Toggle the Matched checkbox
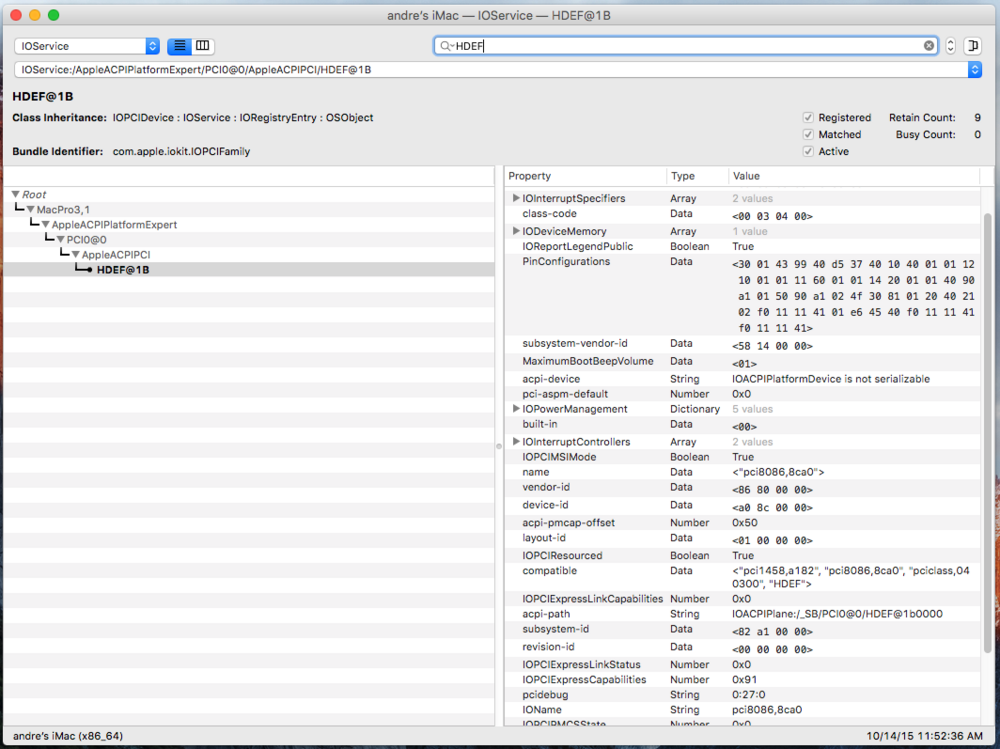This screenshot has height=749, width=1000. (808, 135)
